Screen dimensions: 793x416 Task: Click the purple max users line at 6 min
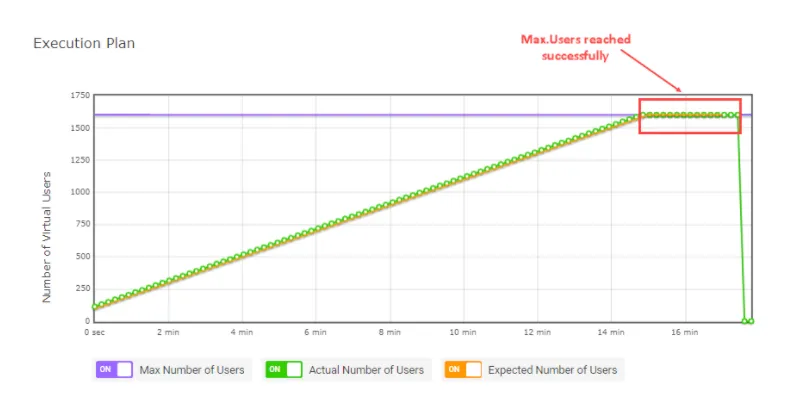316,115
